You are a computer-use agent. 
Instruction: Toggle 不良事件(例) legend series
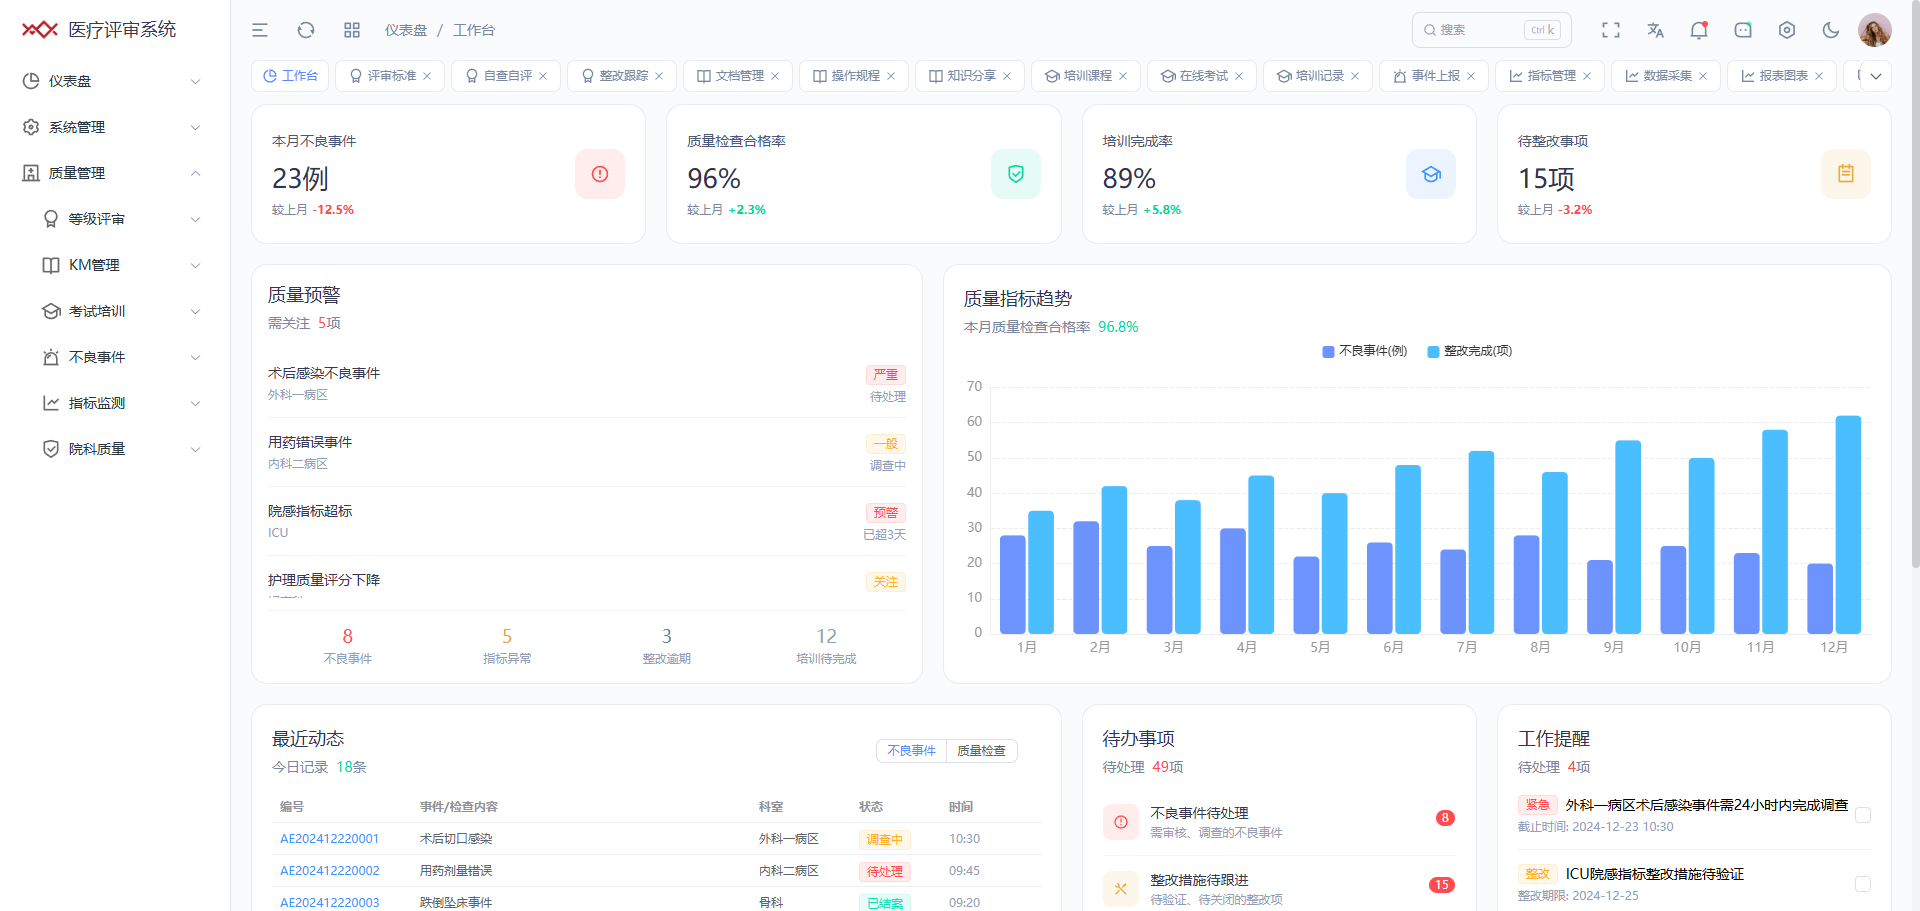pos(1364,351)
